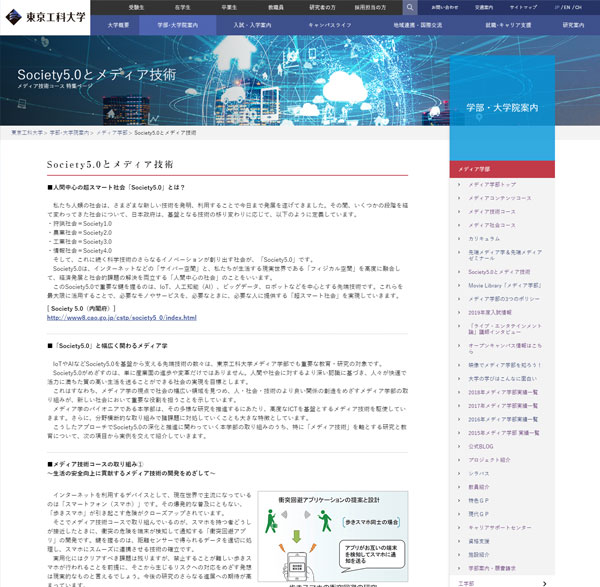
Task: Open 特色GP sidebar link
Action: [x=478, y=501]
